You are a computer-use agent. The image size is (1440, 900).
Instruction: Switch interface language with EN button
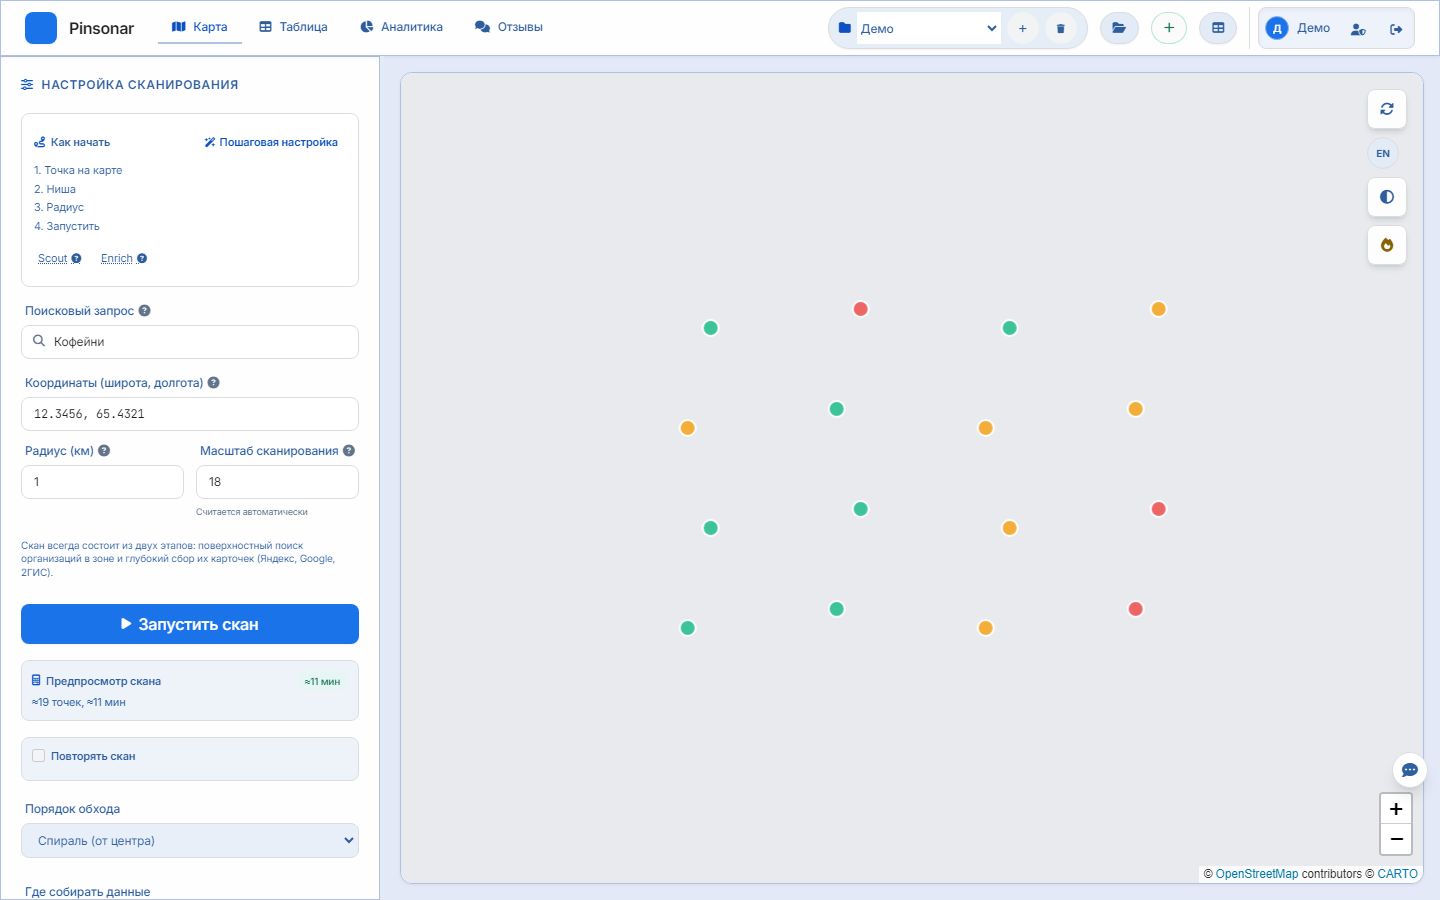1383,153
